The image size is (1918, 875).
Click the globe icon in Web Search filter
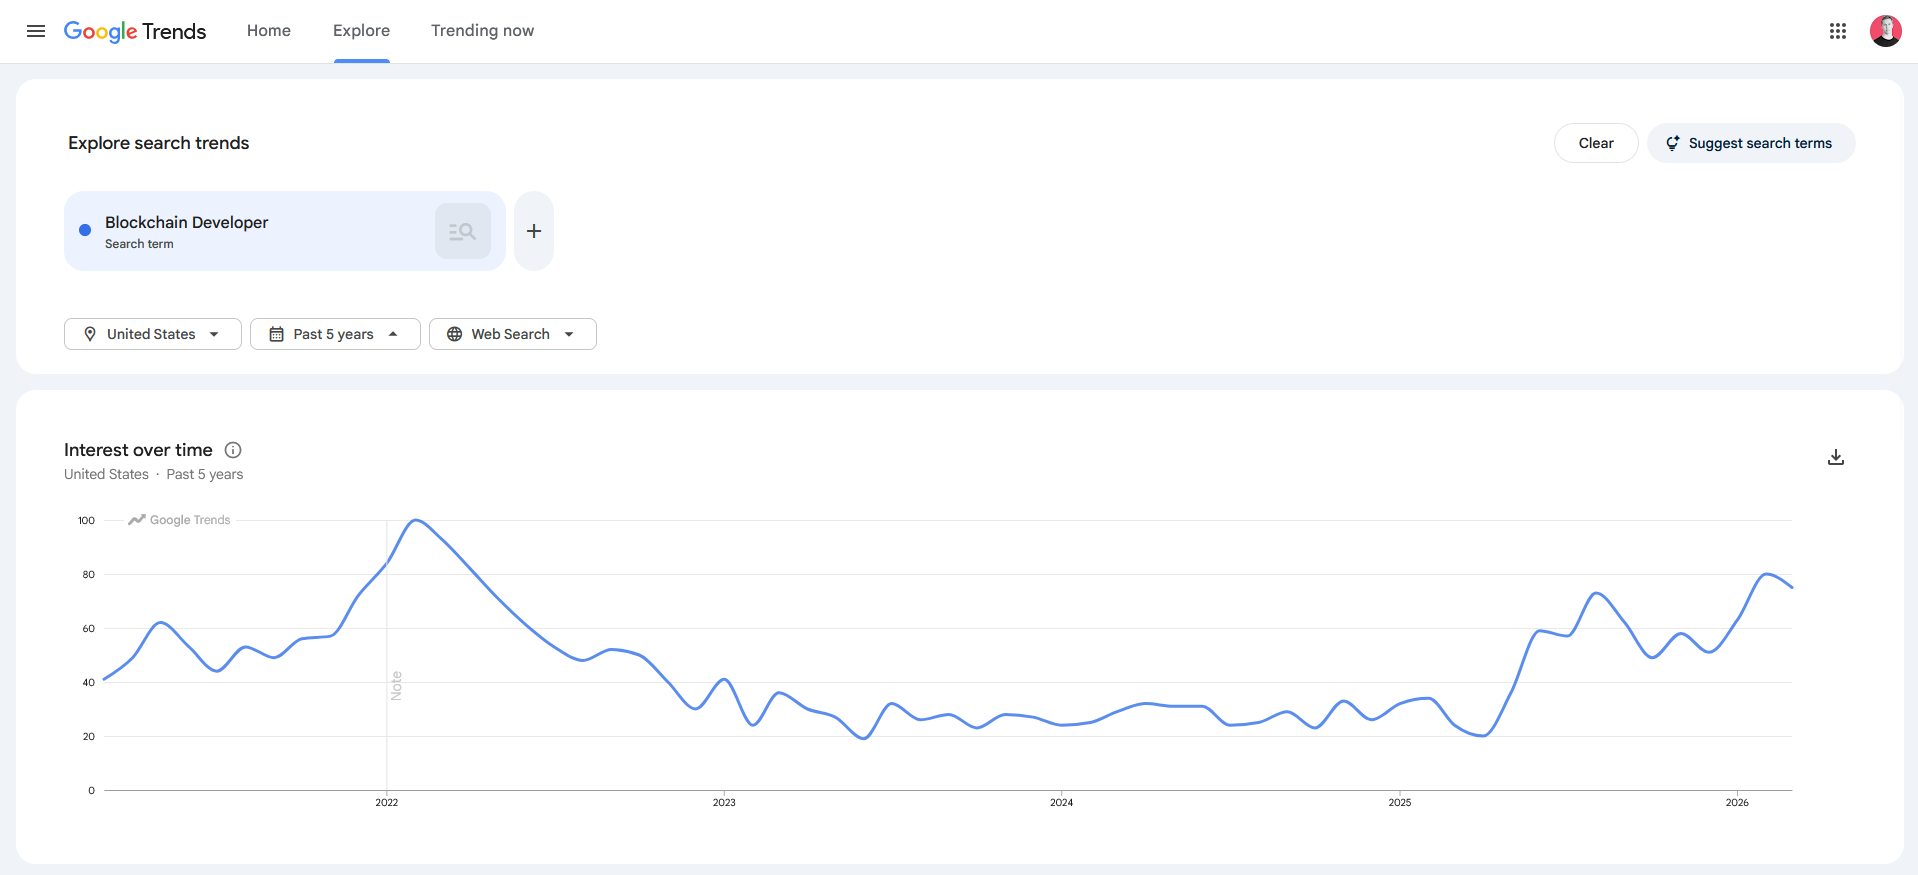(x=455, y=334)
